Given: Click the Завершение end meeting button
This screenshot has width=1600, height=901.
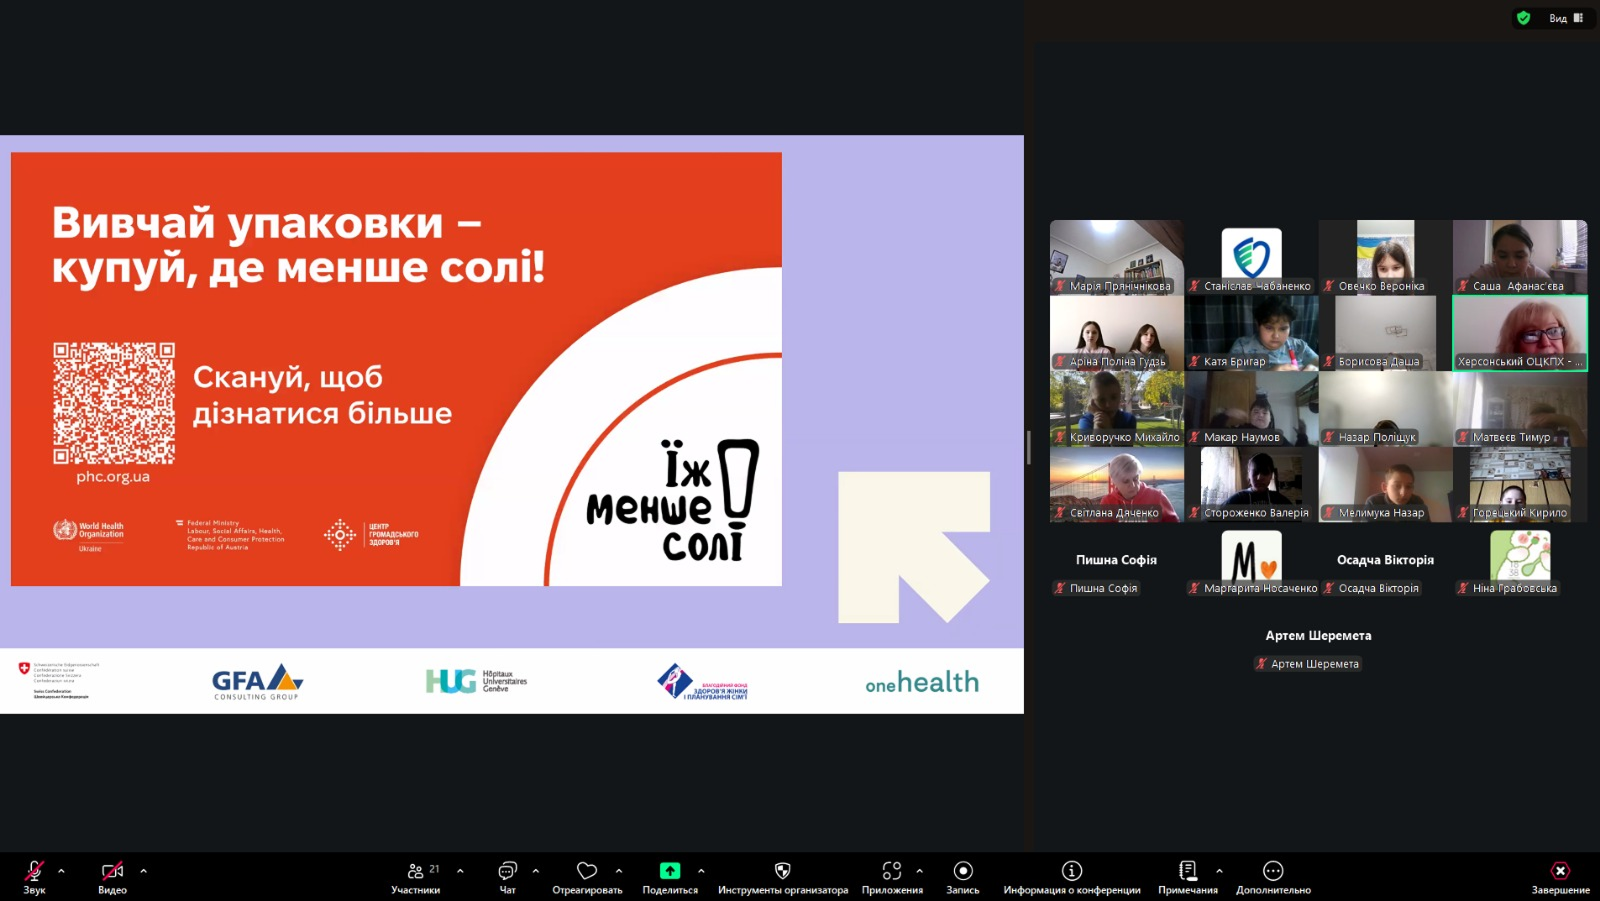Looking at the screenshot, I should 1560,871.
